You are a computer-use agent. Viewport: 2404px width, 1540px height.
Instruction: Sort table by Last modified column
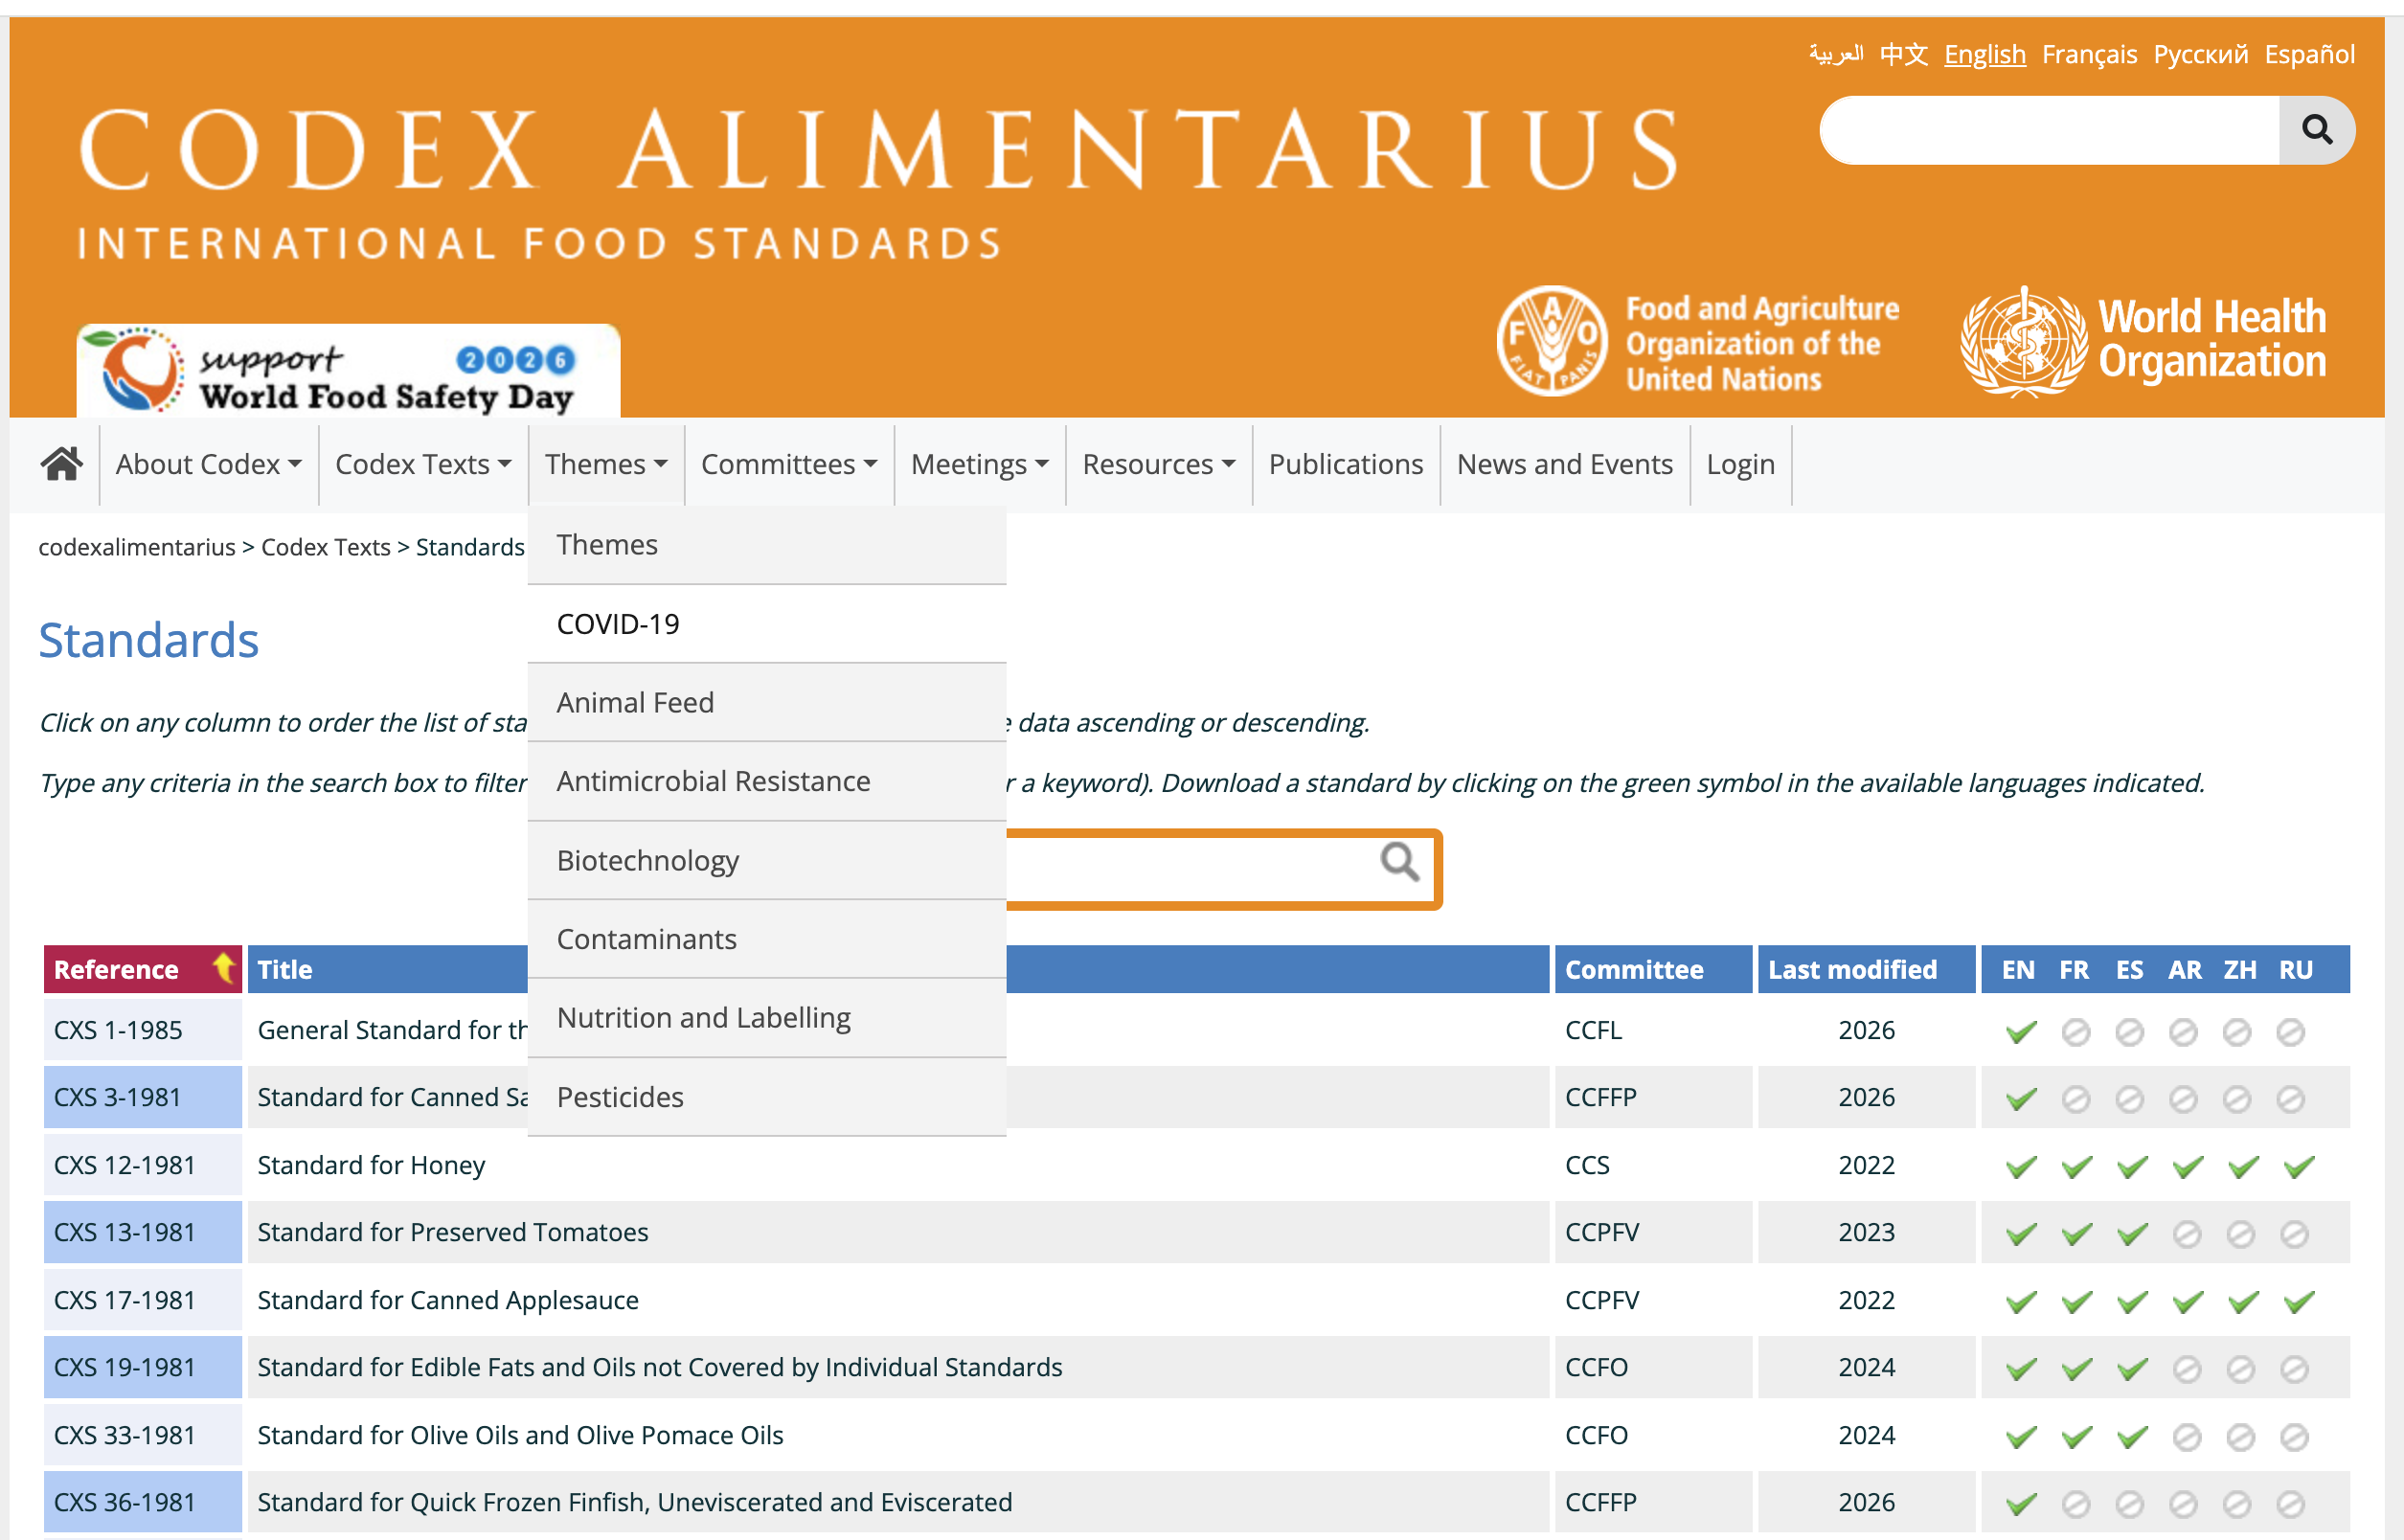pyautogui.click(x=1866, y=969)
